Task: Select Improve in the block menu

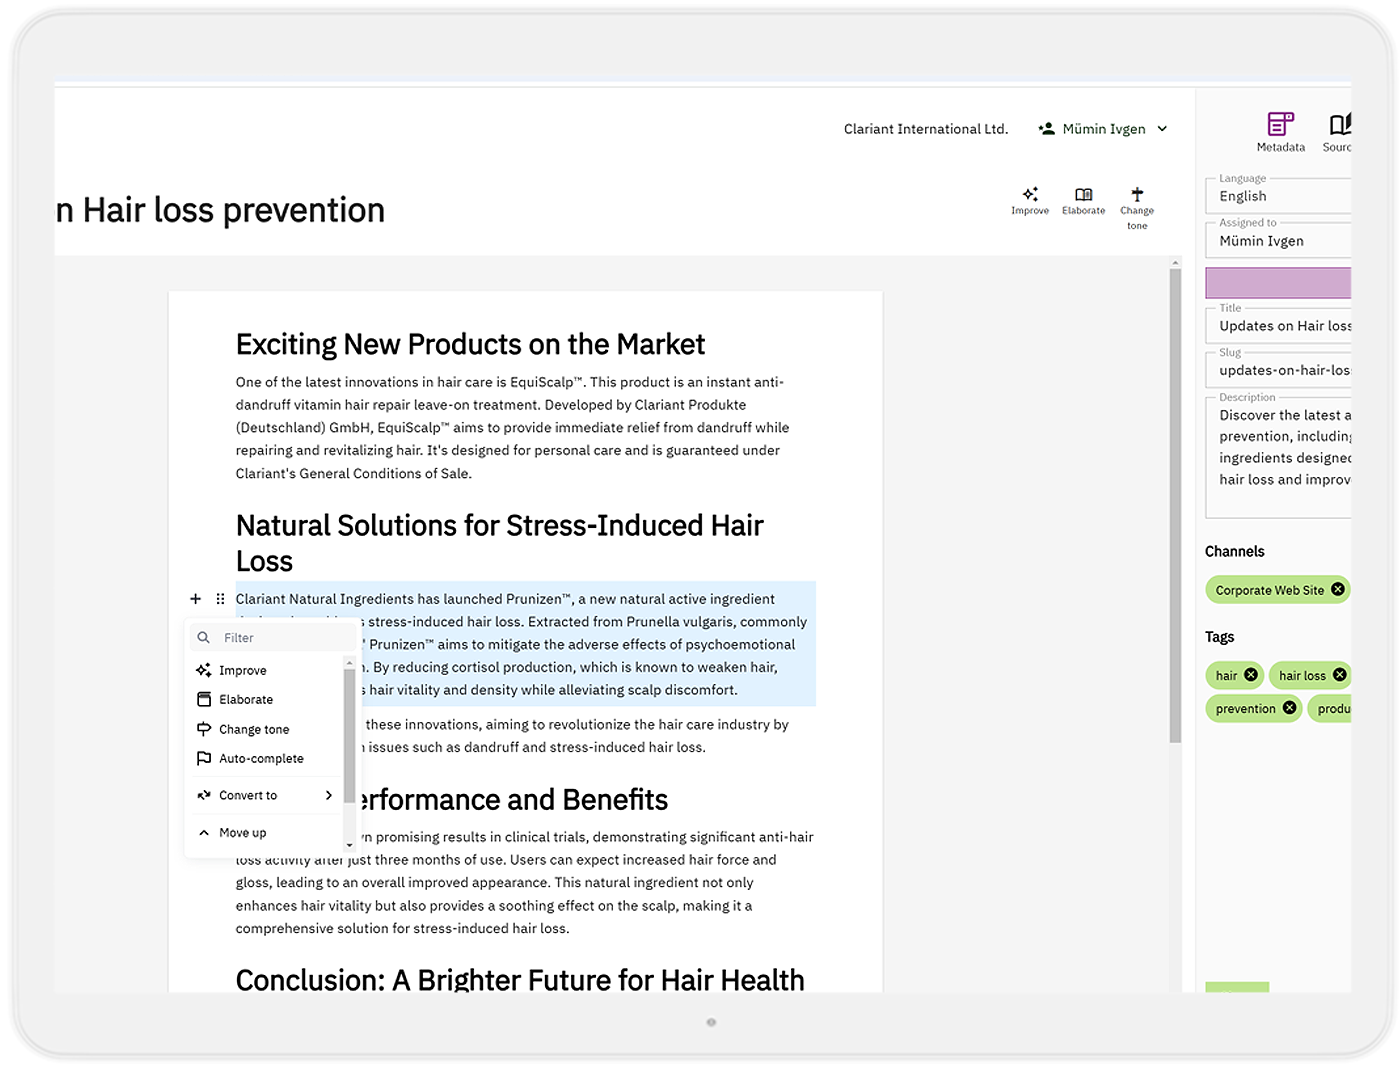Action: click(266, 670)
